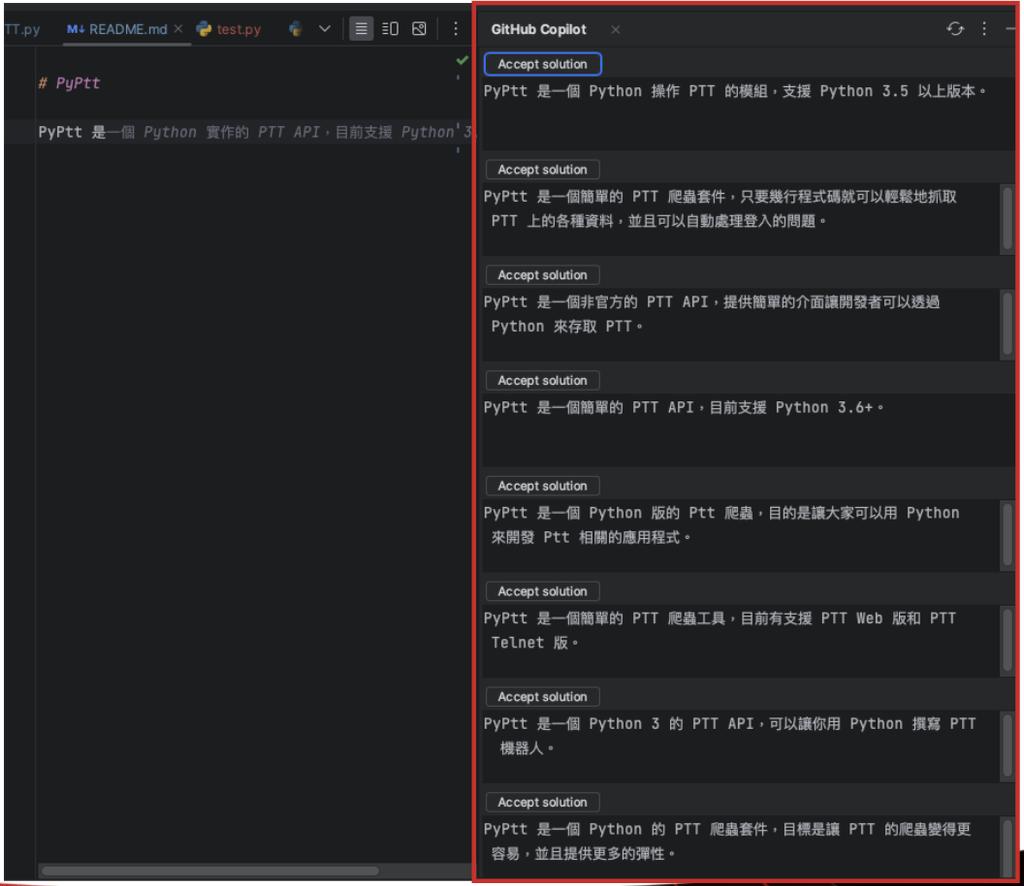Switch to preview-only view mode
Image resolution: width=1024 pixels, height=886 pixels.
(x=419, y=29)
